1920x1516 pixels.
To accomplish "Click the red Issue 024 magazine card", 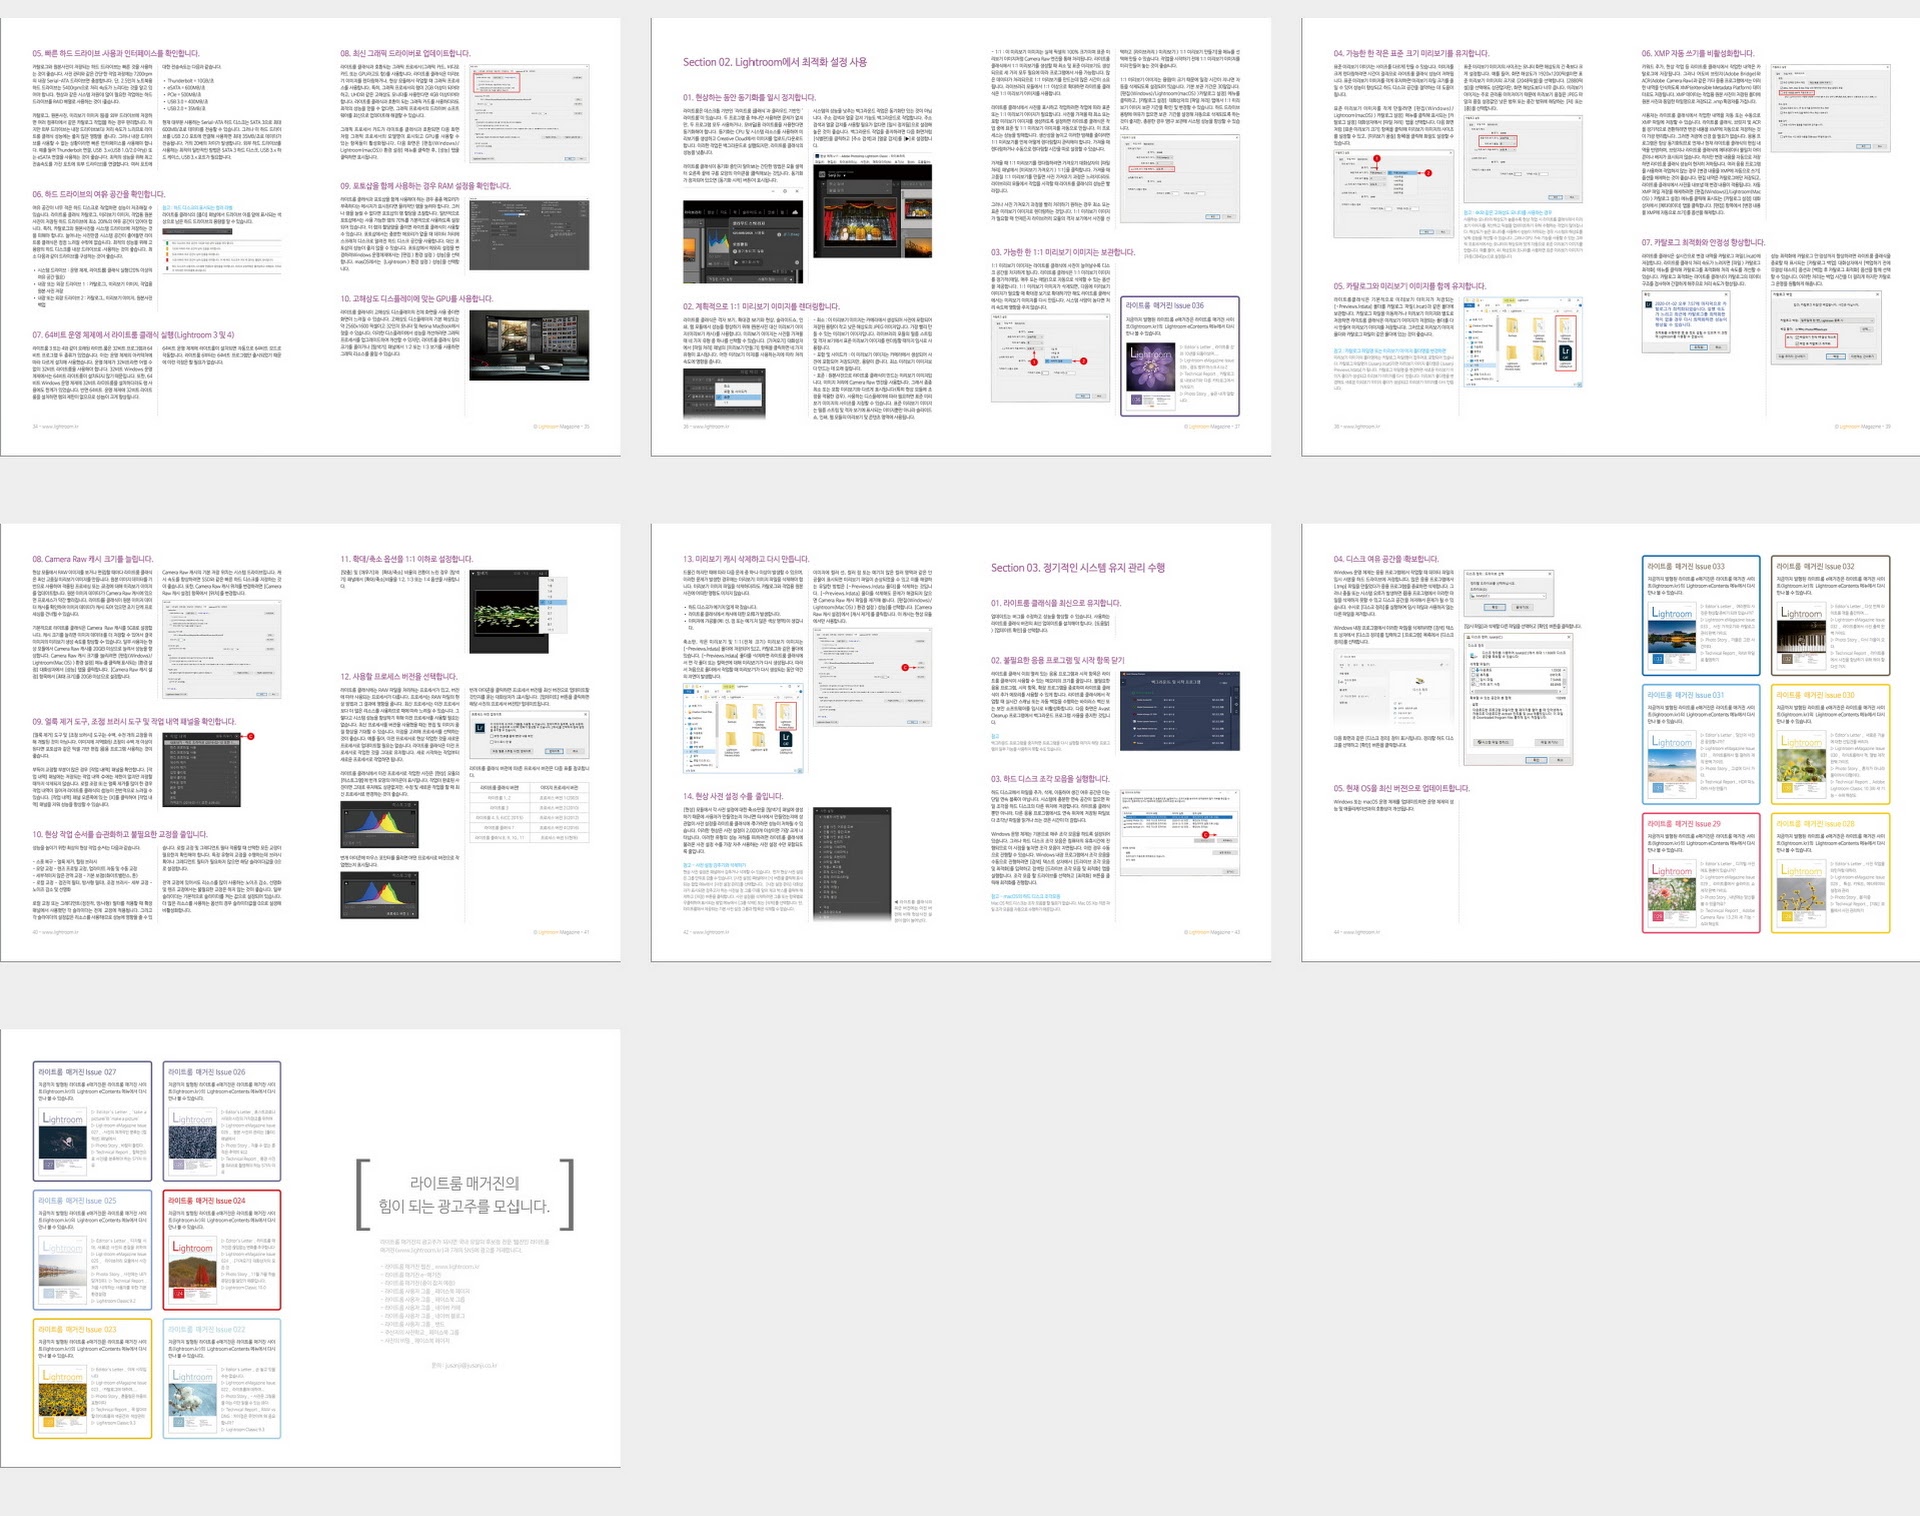I will click(222, 1249).
